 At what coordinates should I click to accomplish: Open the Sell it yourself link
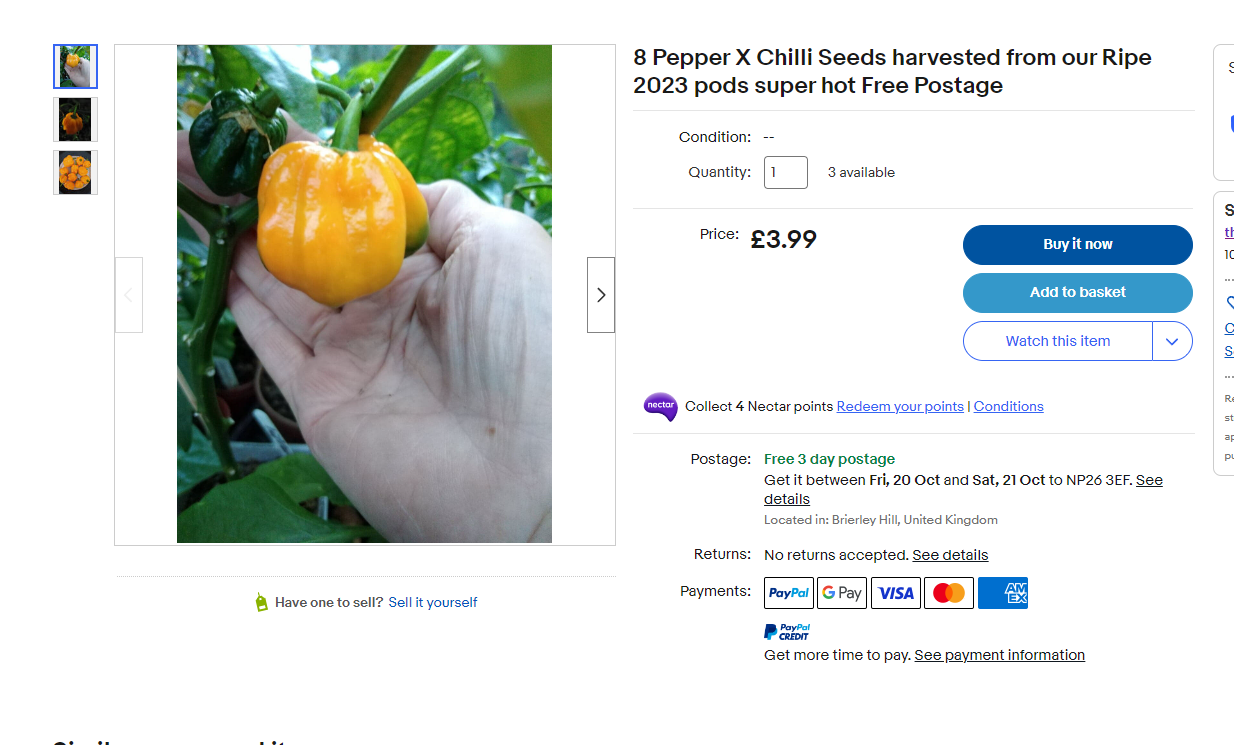(432, 602)
